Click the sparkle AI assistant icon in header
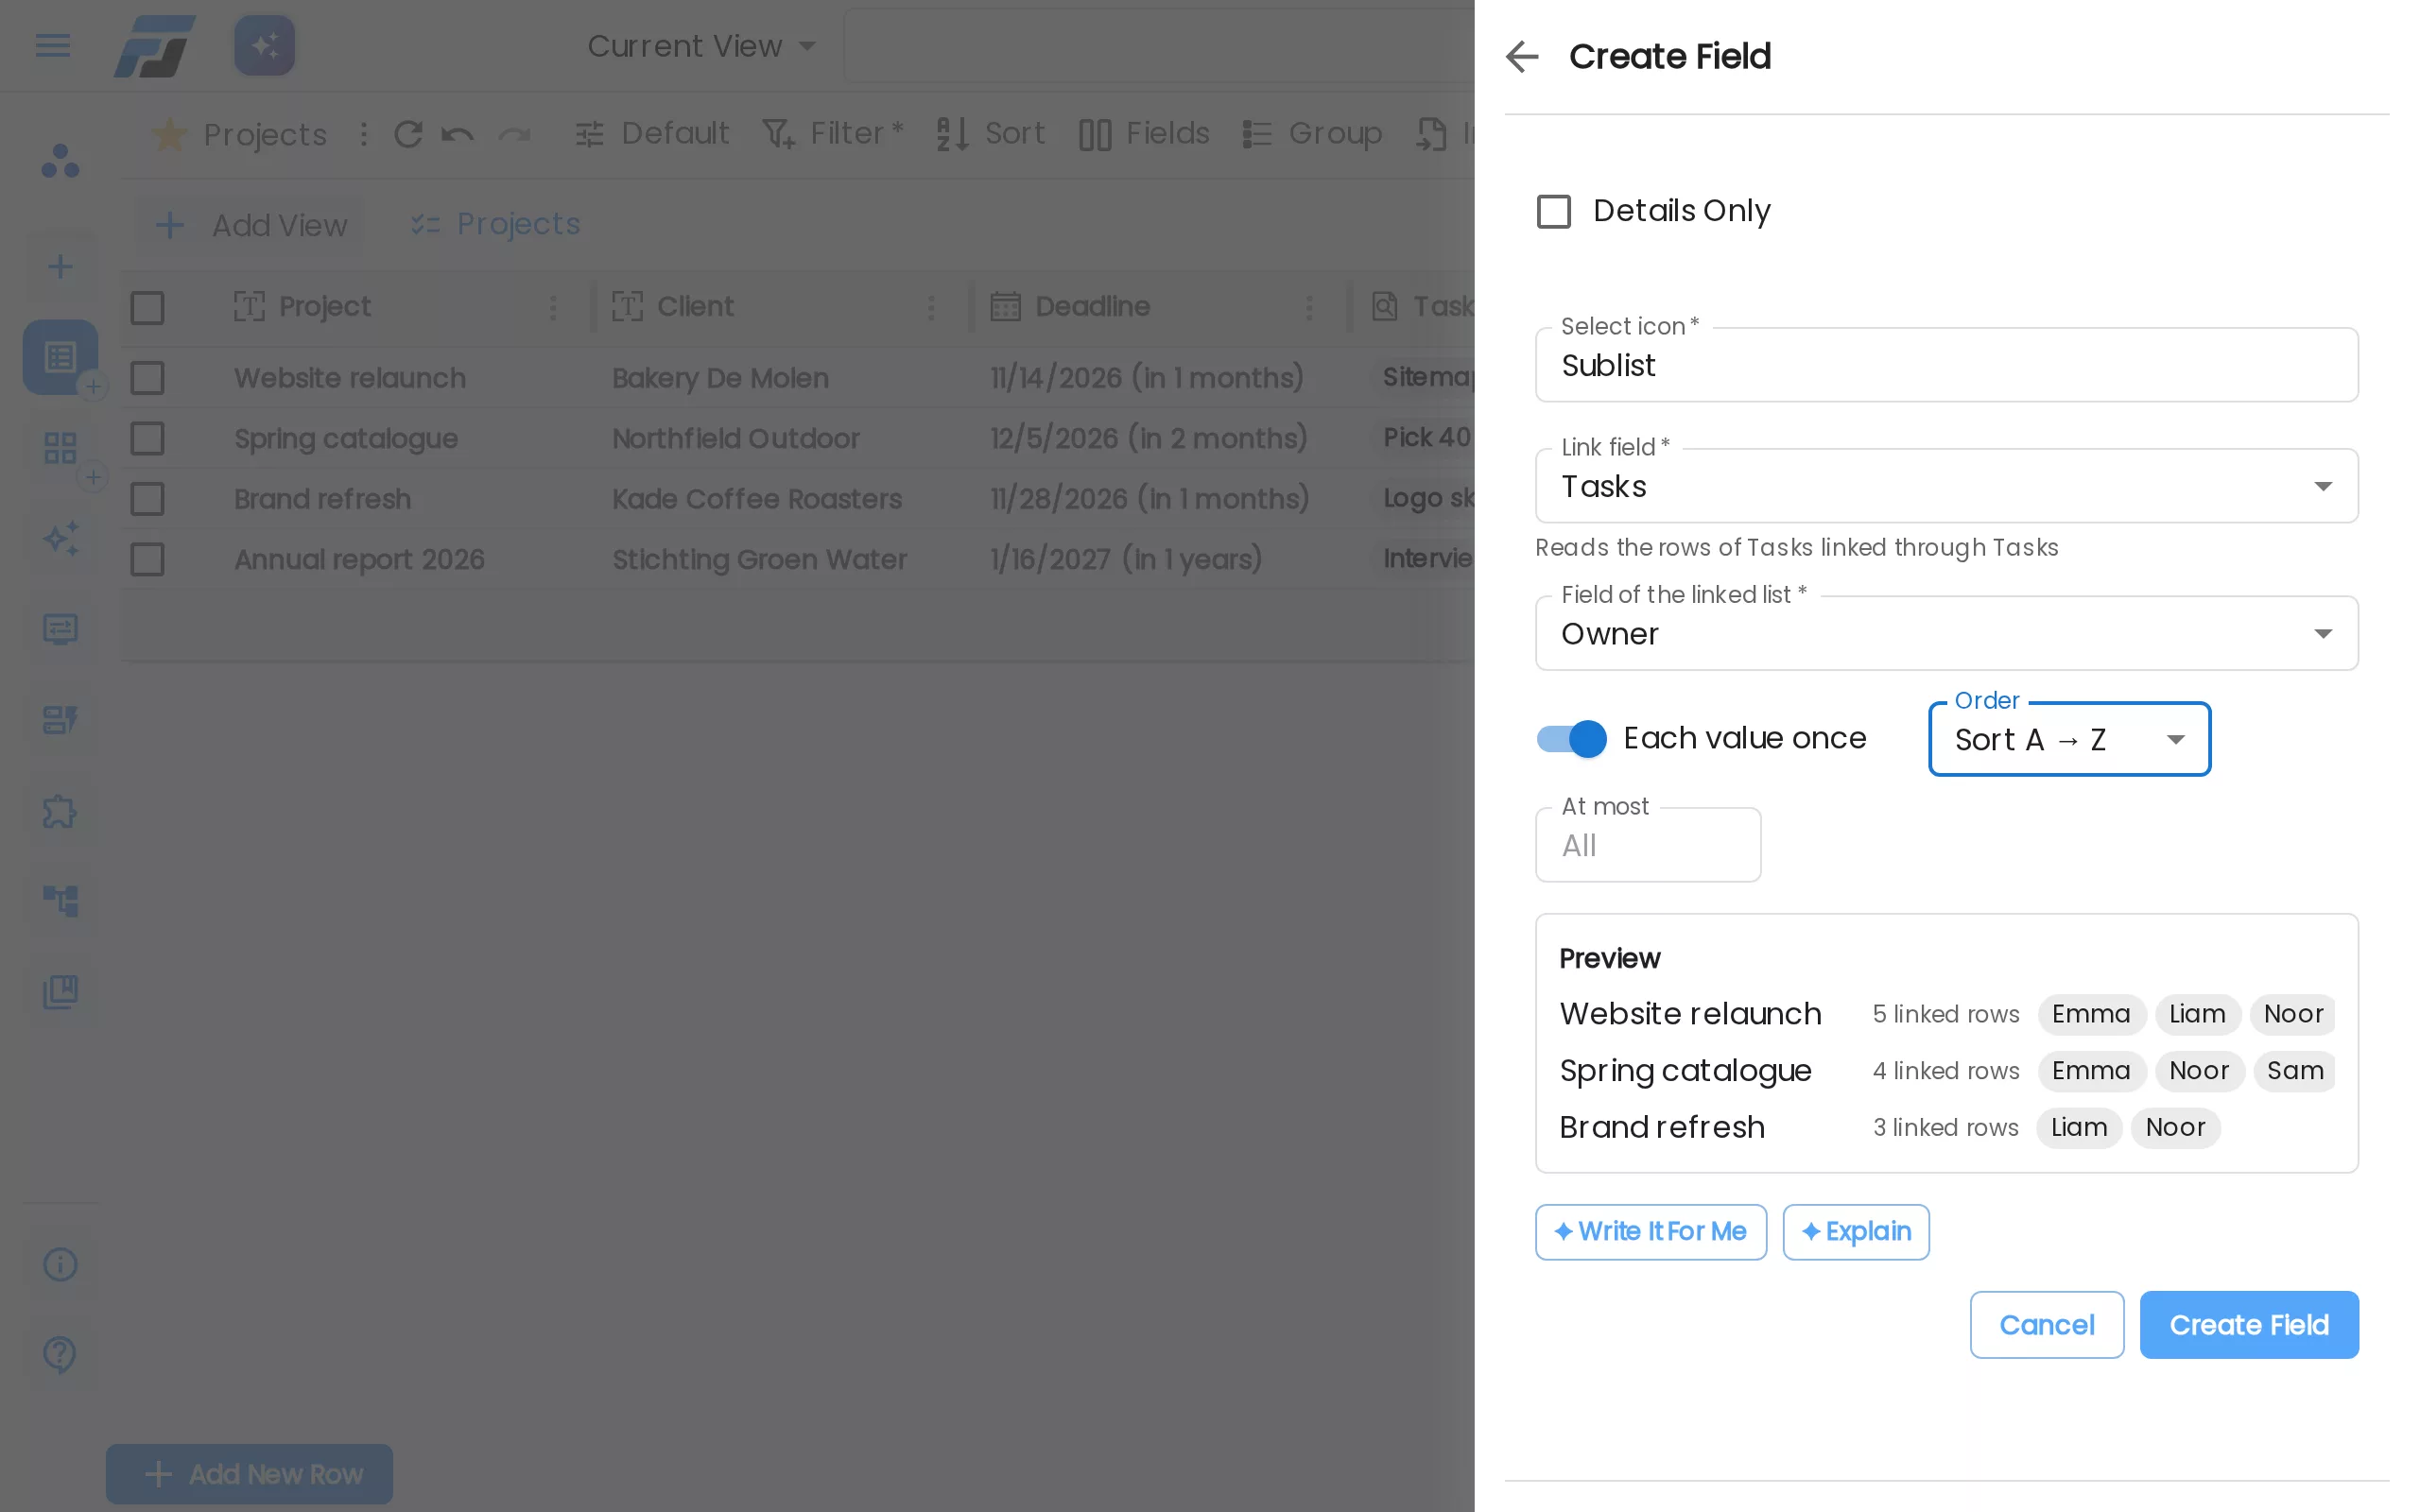The image size is (2420, 1512). pyautogui.click(x=264, y=45)
